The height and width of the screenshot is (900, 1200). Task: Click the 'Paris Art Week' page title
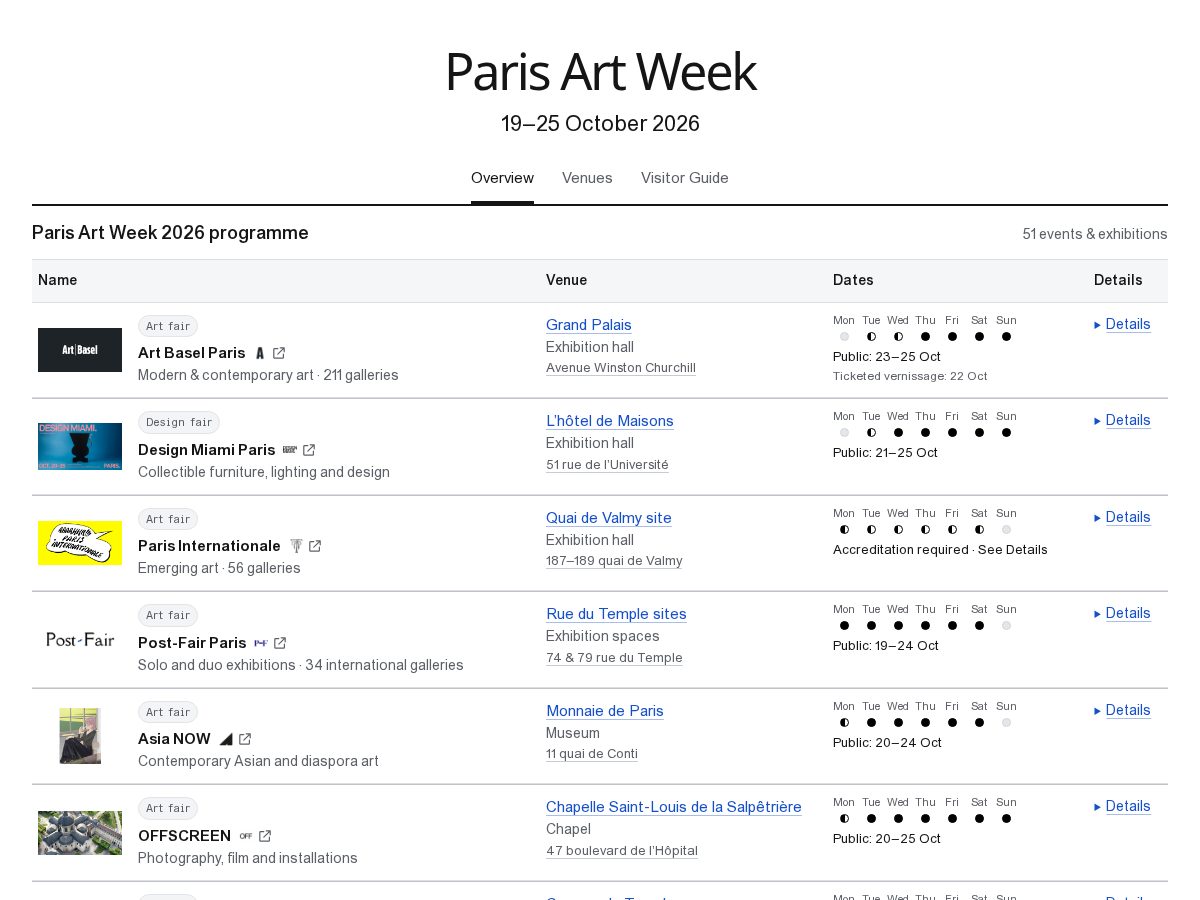600,72
